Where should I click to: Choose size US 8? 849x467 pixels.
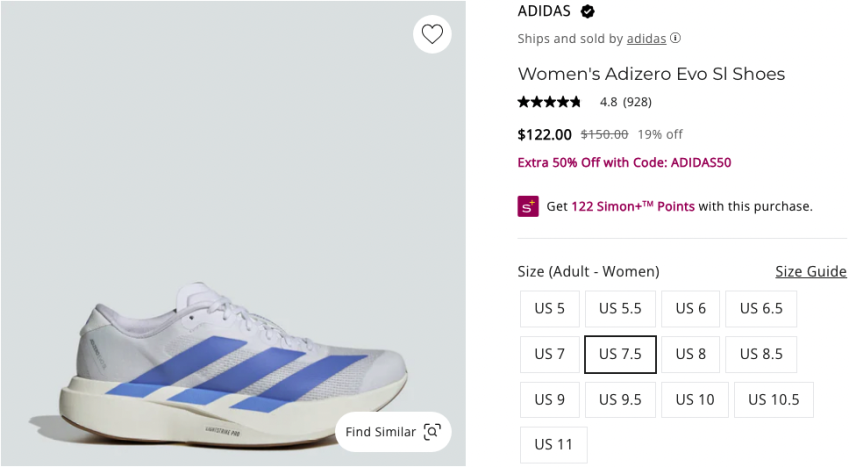pos(690,354)
